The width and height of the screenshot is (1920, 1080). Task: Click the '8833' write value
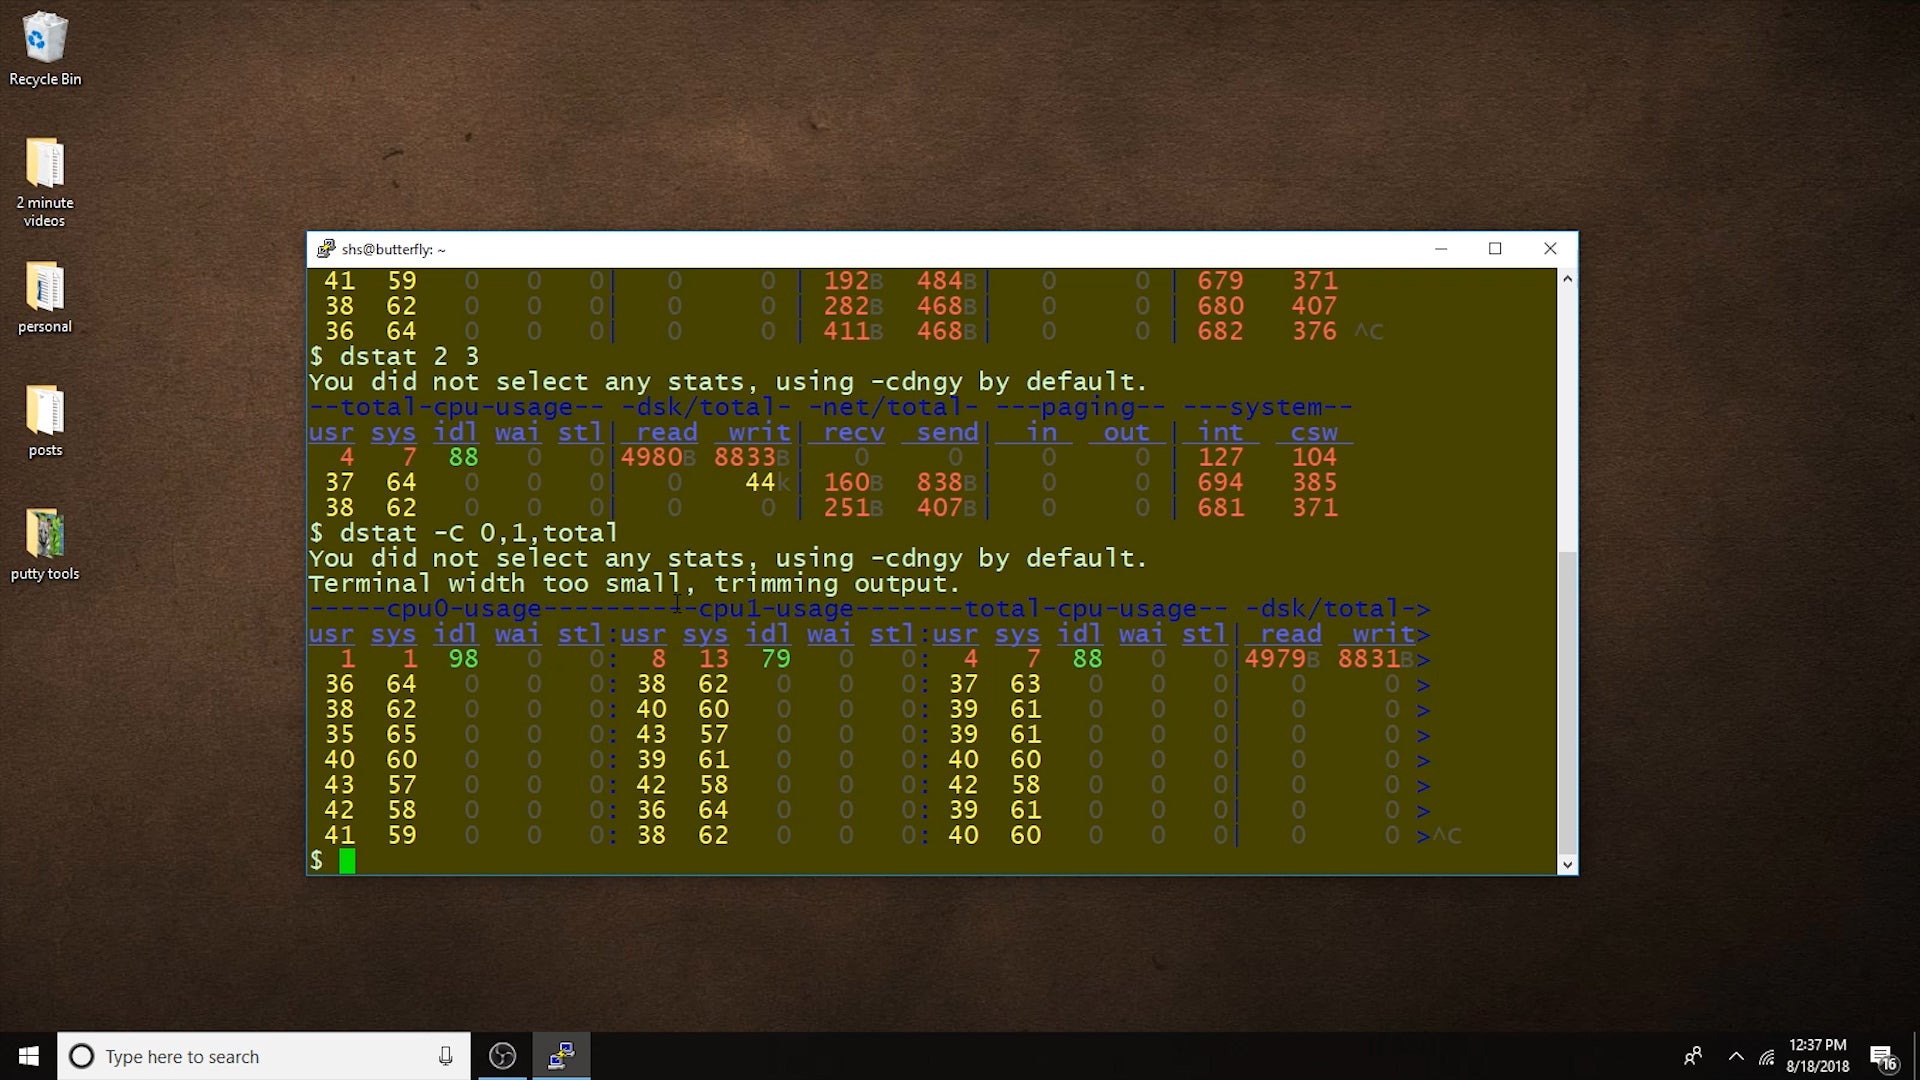pyautogui.click(x=745, y=457)
